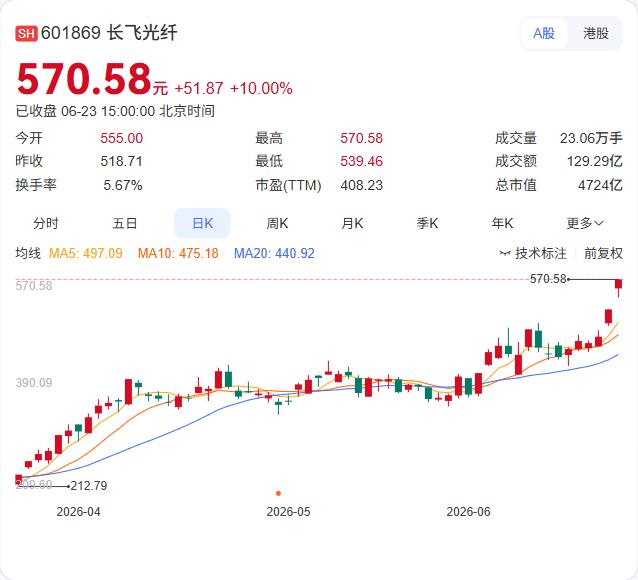
Task: Switch to the A股 market tab
Action: click(544, 34)
